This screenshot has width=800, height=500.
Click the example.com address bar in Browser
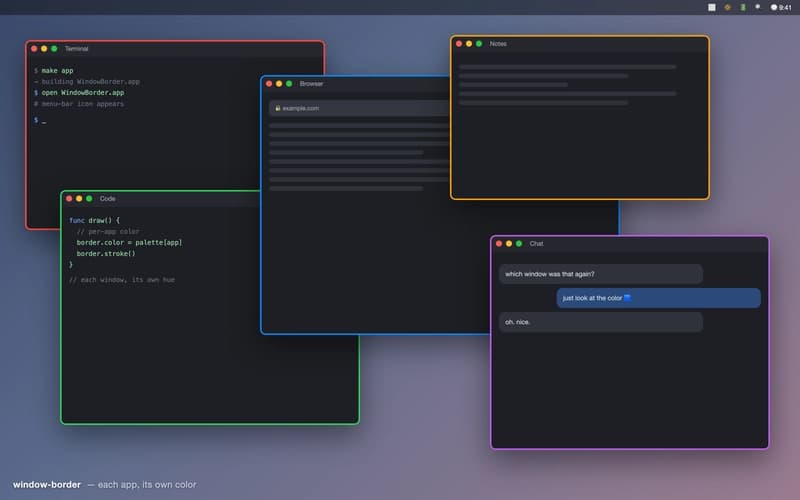(x=359, y=108)
